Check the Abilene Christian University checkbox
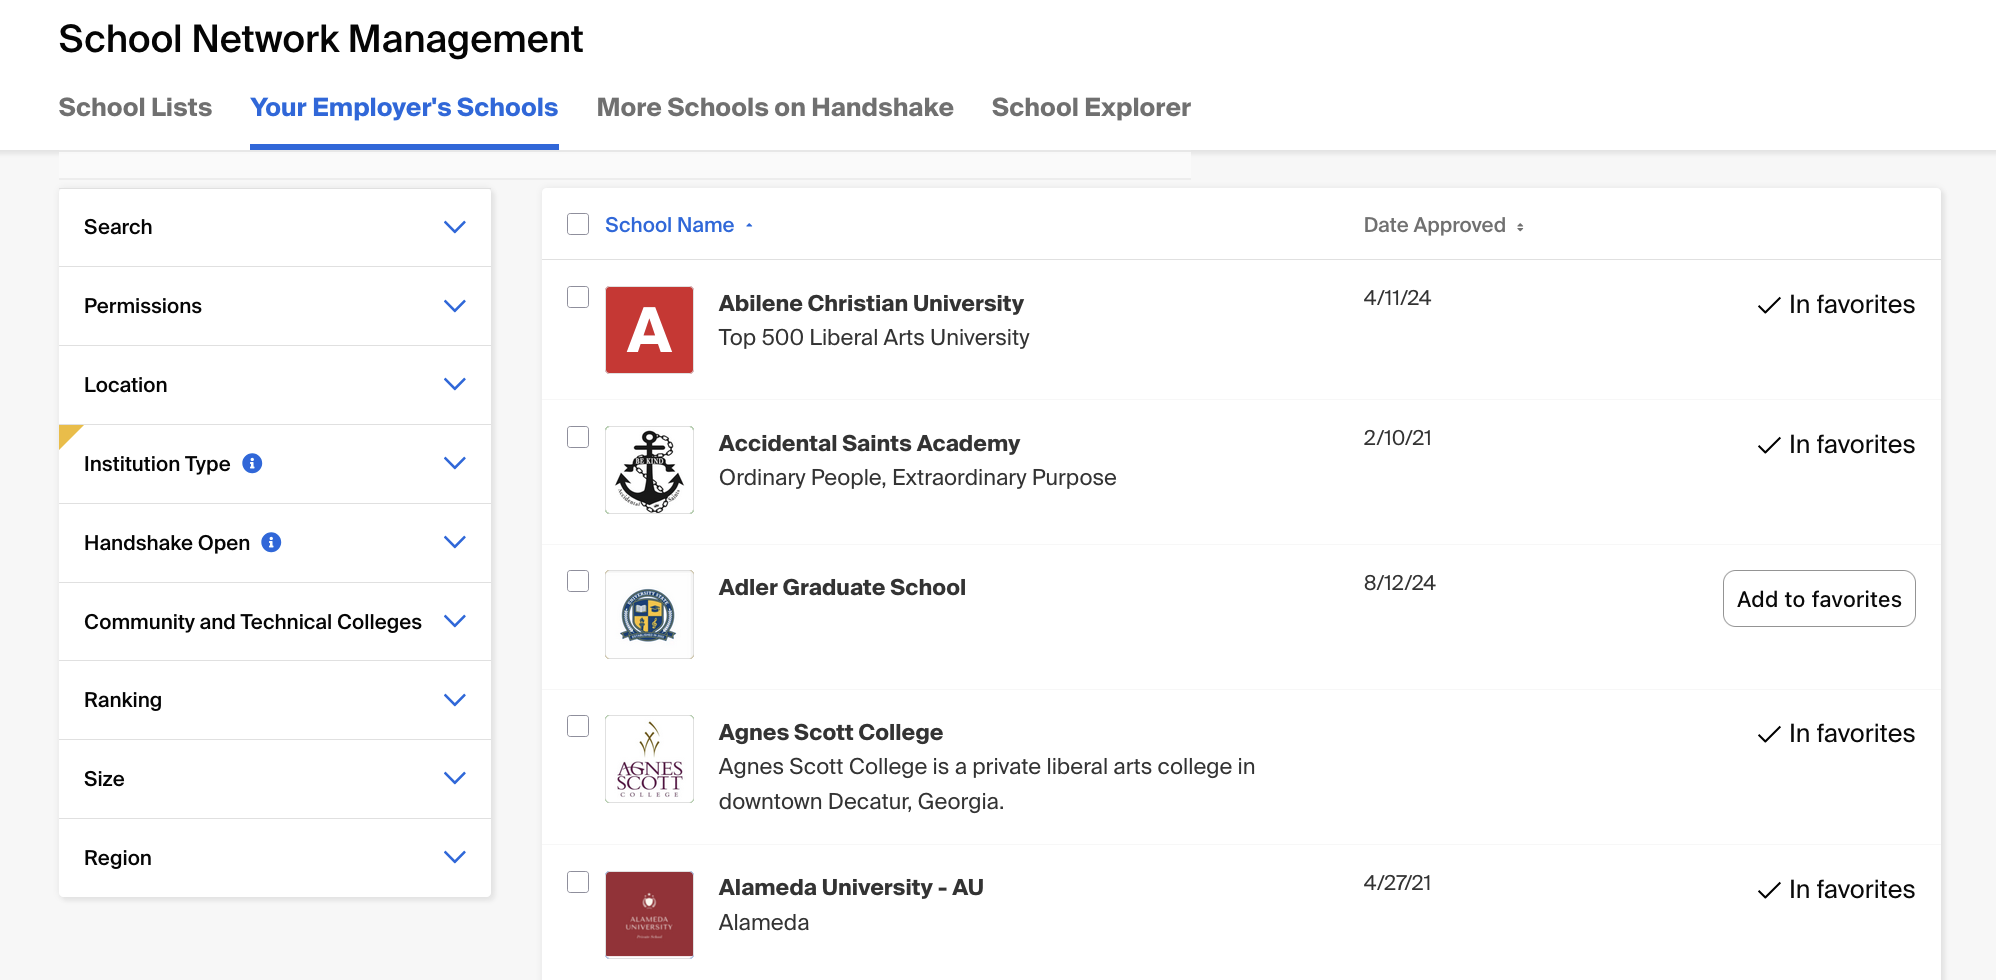 [x=578, y=297]
